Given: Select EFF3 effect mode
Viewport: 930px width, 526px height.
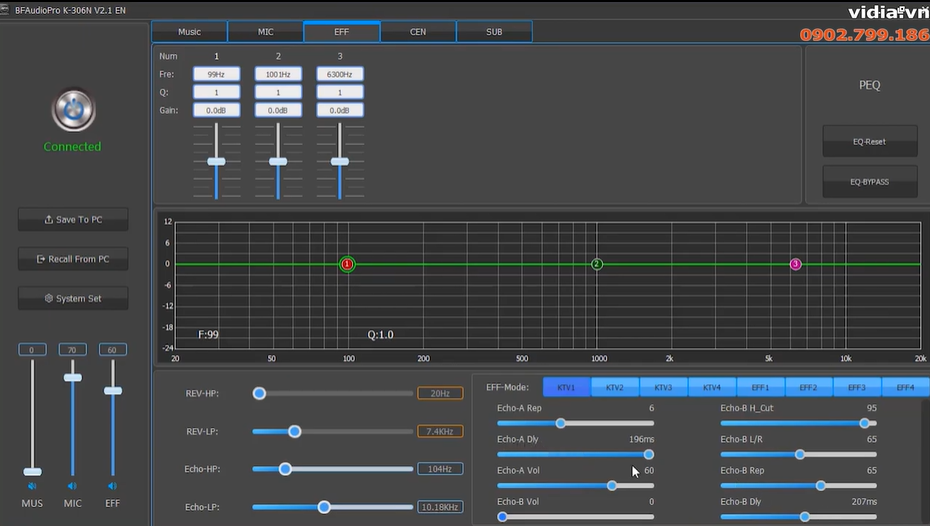Looking at the screenshot, I should point(857,387).
